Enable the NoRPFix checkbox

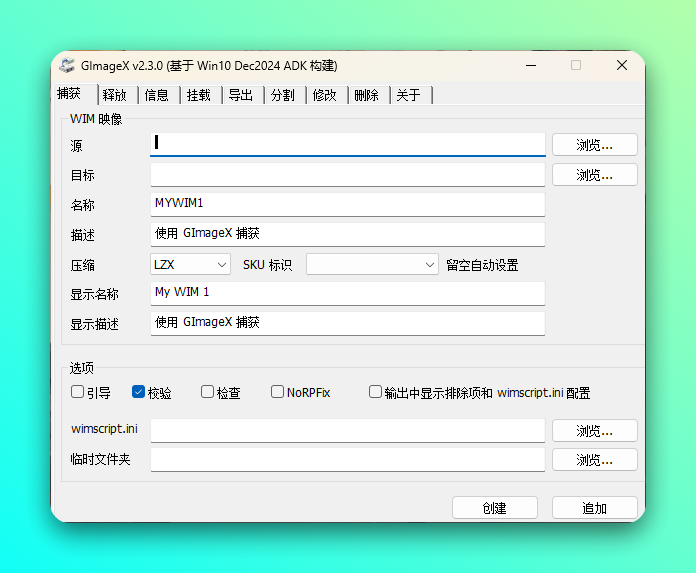tap(277, 392)
